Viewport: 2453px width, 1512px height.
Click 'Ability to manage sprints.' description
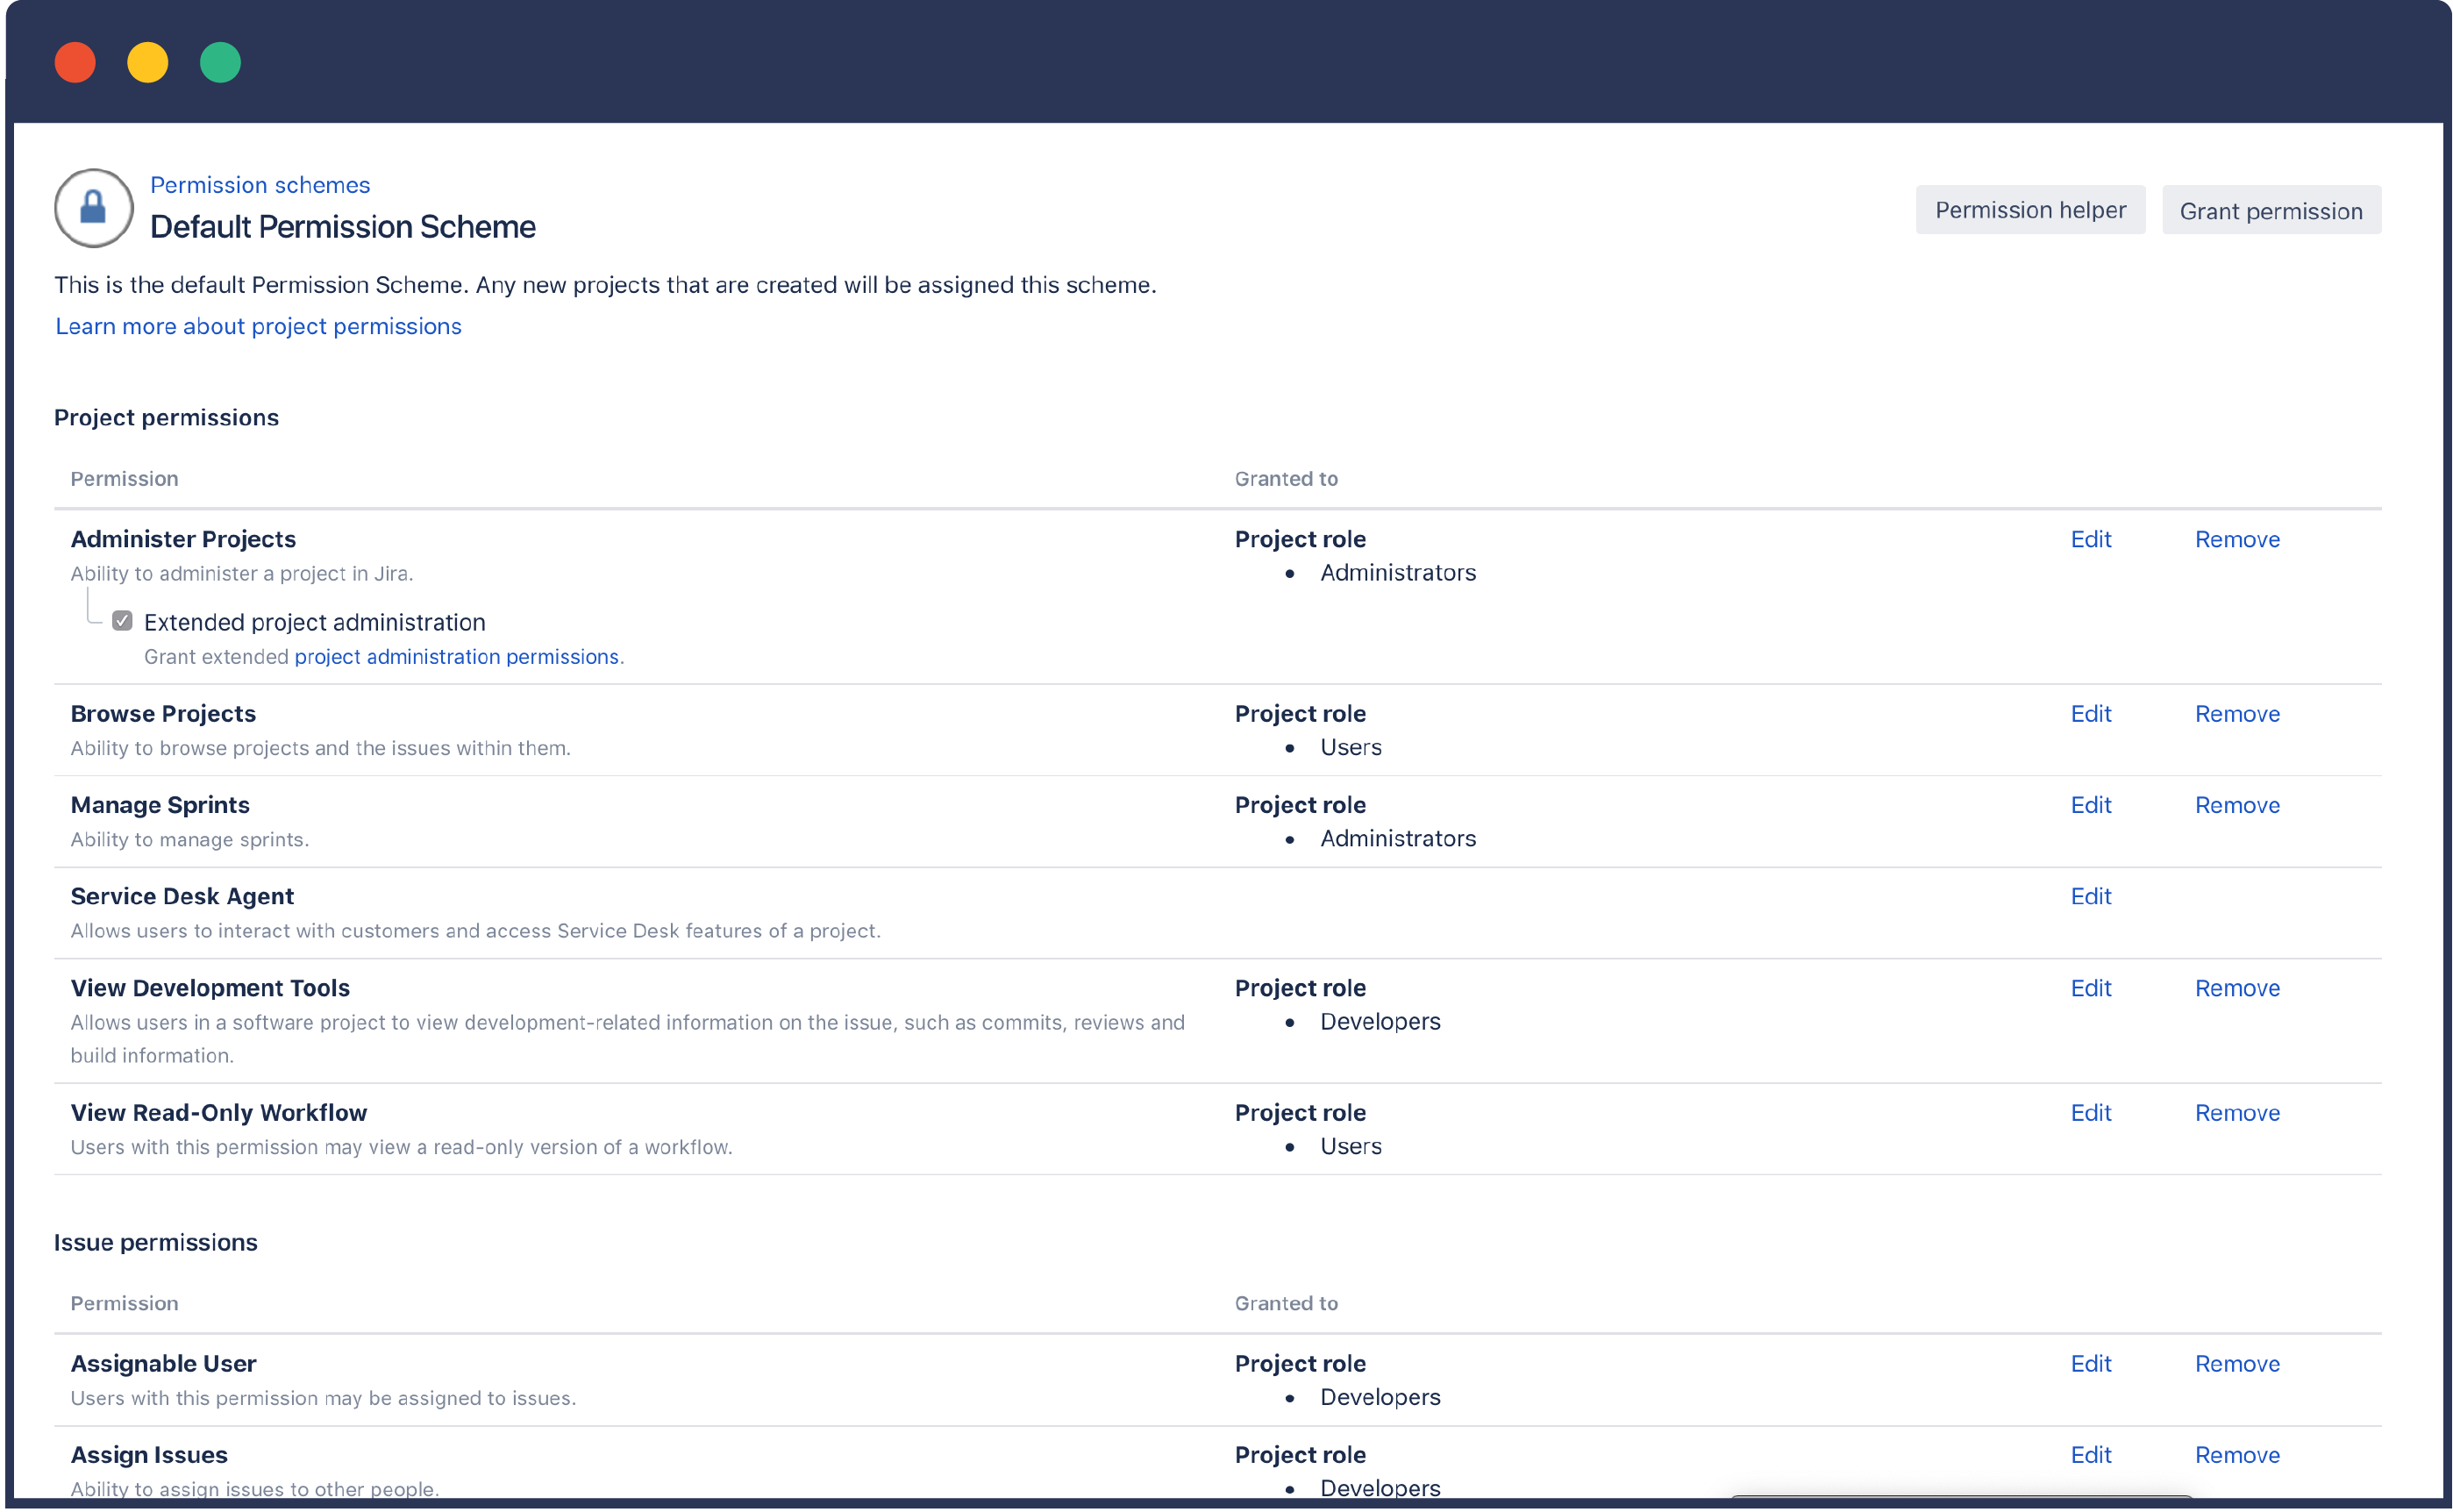pyautogui.click(x=189, y=840)
